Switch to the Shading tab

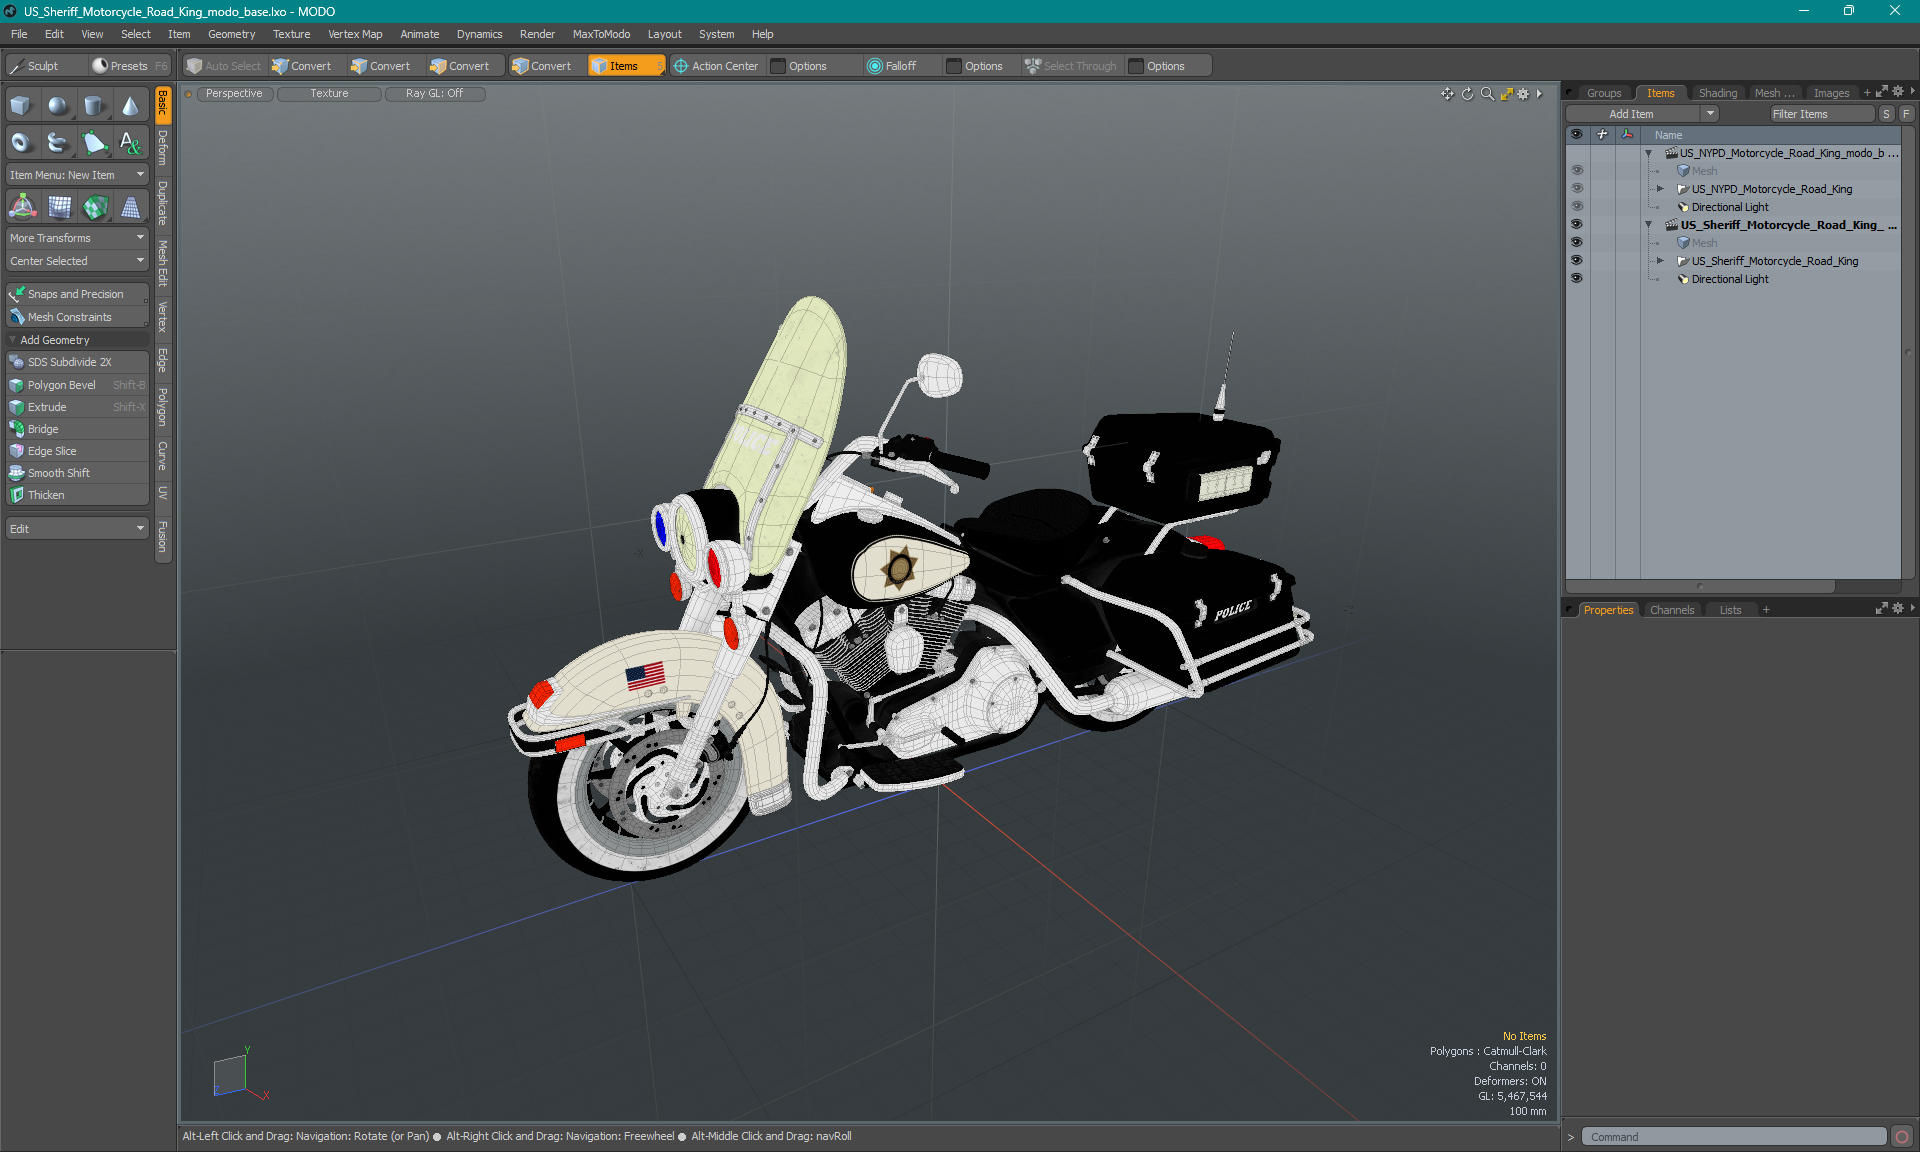(x=1716, y=92)
